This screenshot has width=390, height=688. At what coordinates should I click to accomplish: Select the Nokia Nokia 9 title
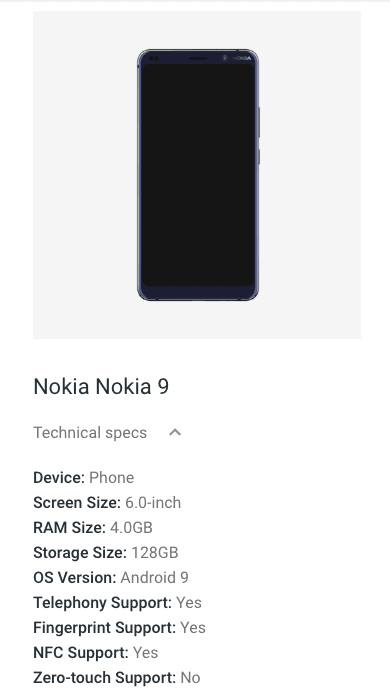click(101, 387)
